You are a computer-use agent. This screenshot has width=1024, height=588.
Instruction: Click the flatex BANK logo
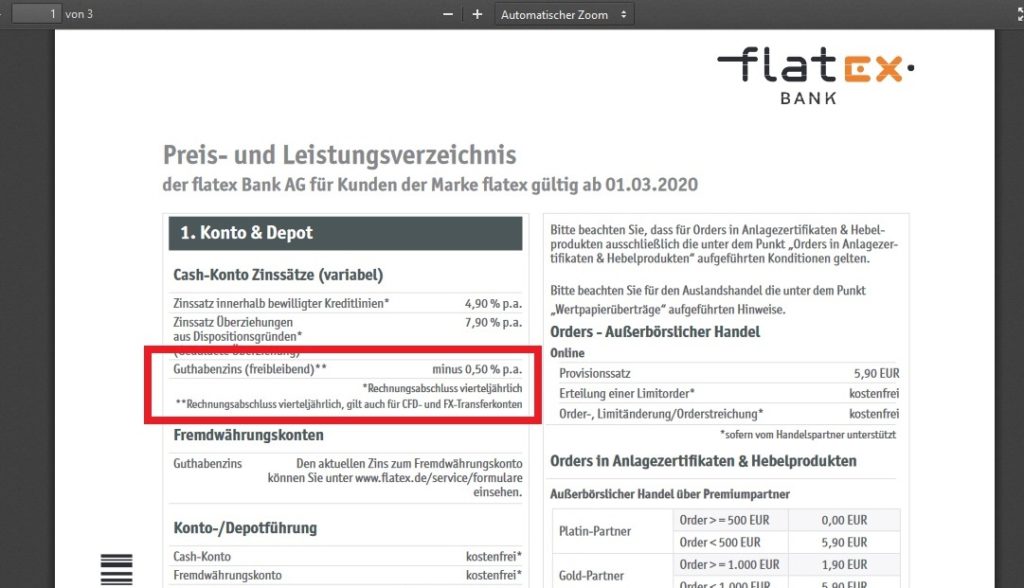click(816, 75)
